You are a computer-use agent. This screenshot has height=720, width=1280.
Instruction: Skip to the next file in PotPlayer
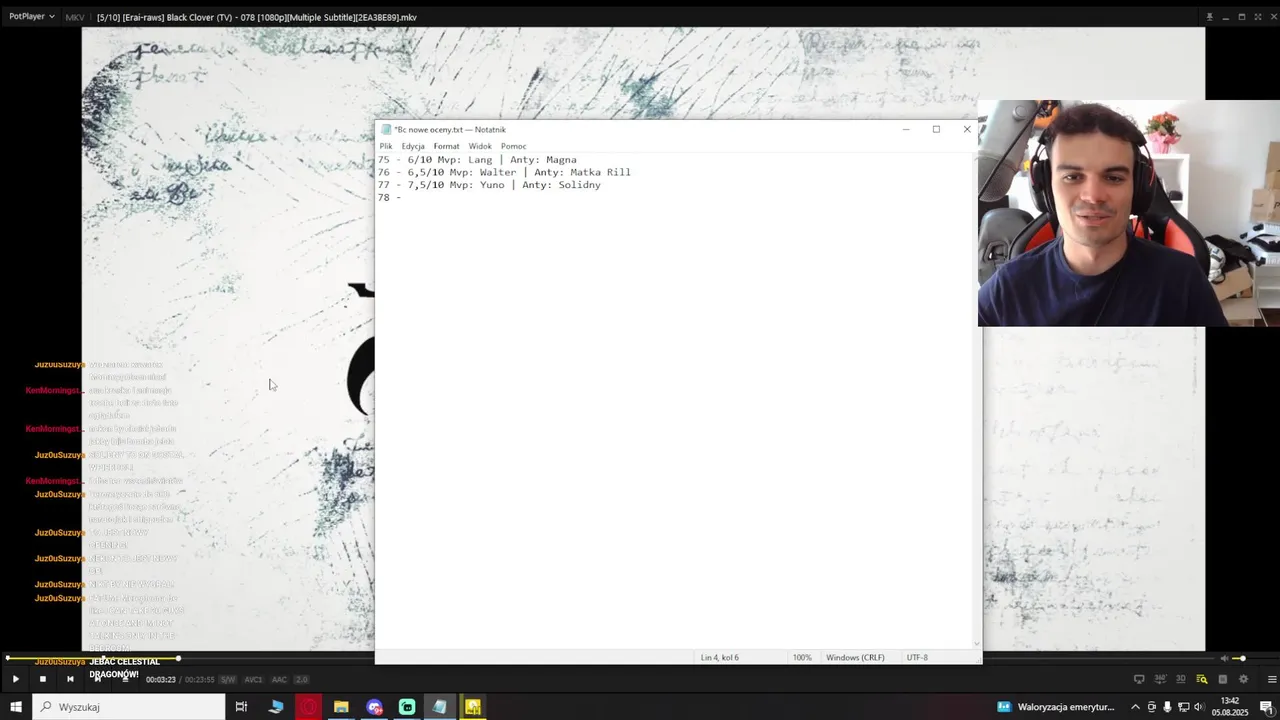(x=97, y=679)
